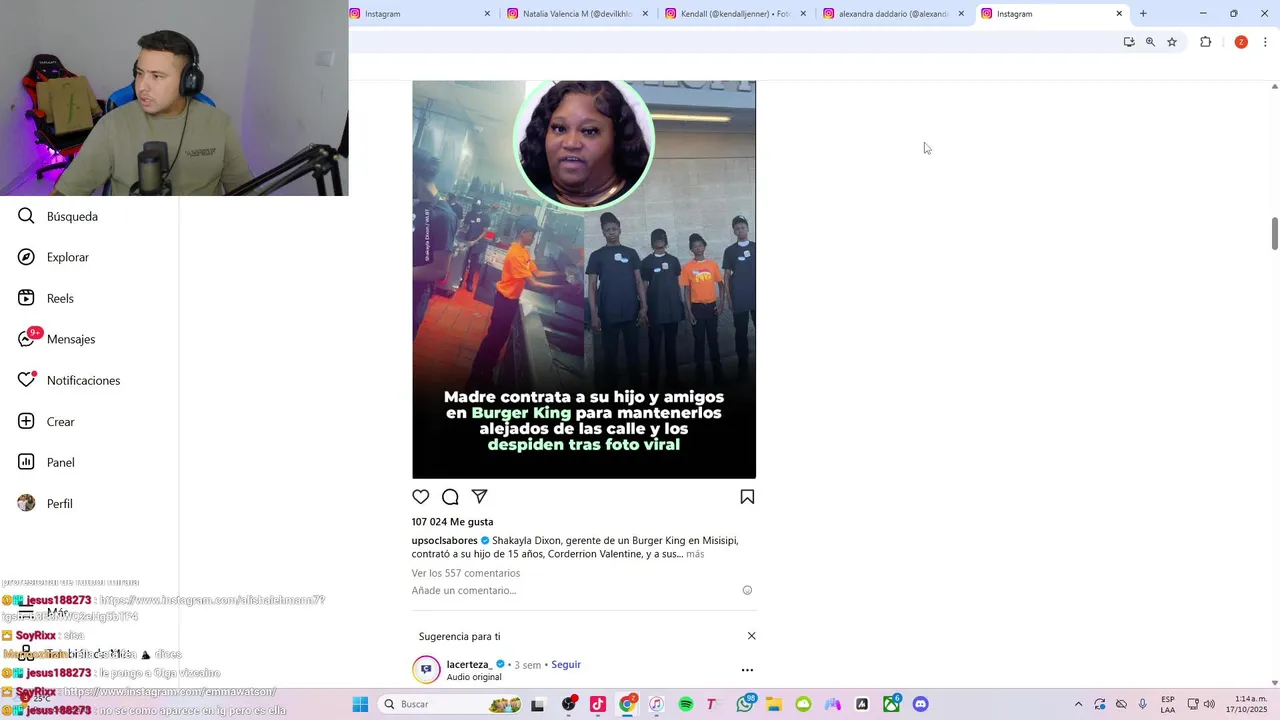Click the messenger icon with 9+ badge
The width and height of the screenshot is (1280, 720).
click(27, 339)
